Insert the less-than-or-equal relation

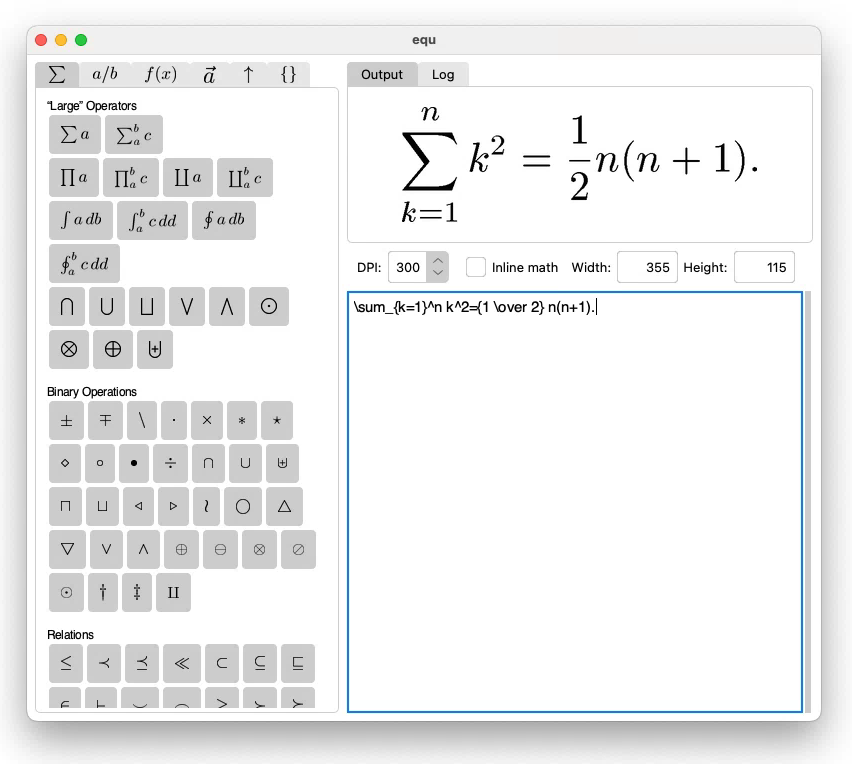pyautogui.click(x=66, y=663)
